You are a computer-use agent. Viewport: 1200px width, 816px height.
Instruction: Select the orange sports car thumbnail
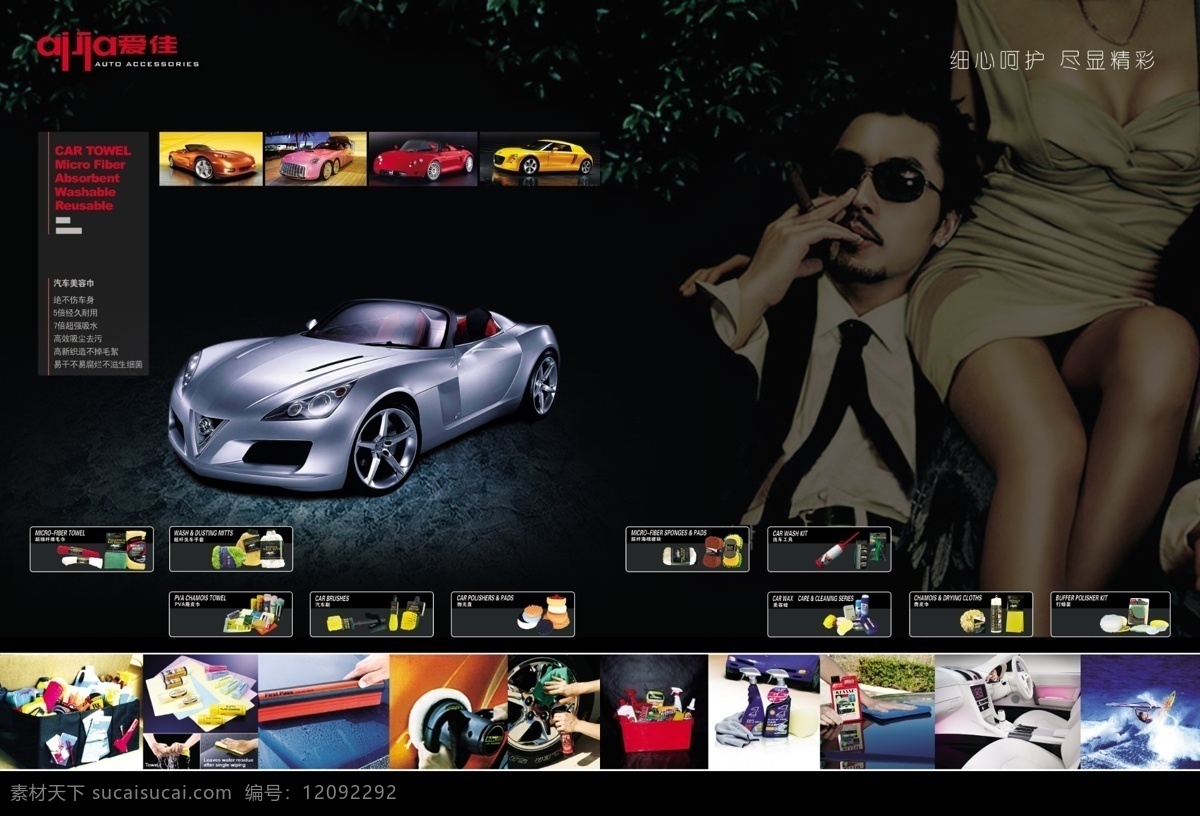[211, 158]
